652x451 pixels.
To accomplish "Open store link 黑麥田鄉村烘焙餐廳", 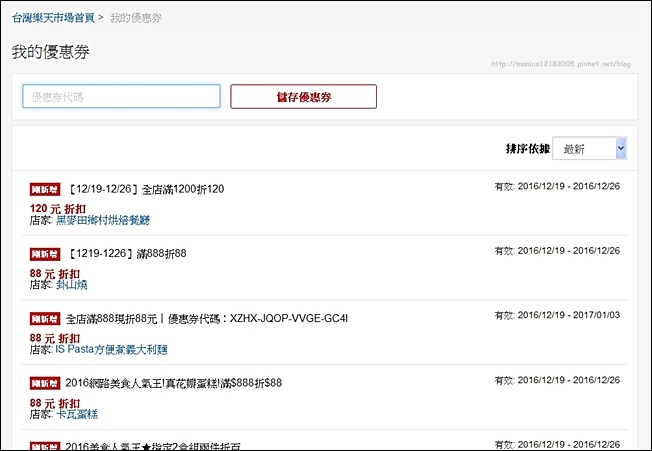I will [103, 220].
